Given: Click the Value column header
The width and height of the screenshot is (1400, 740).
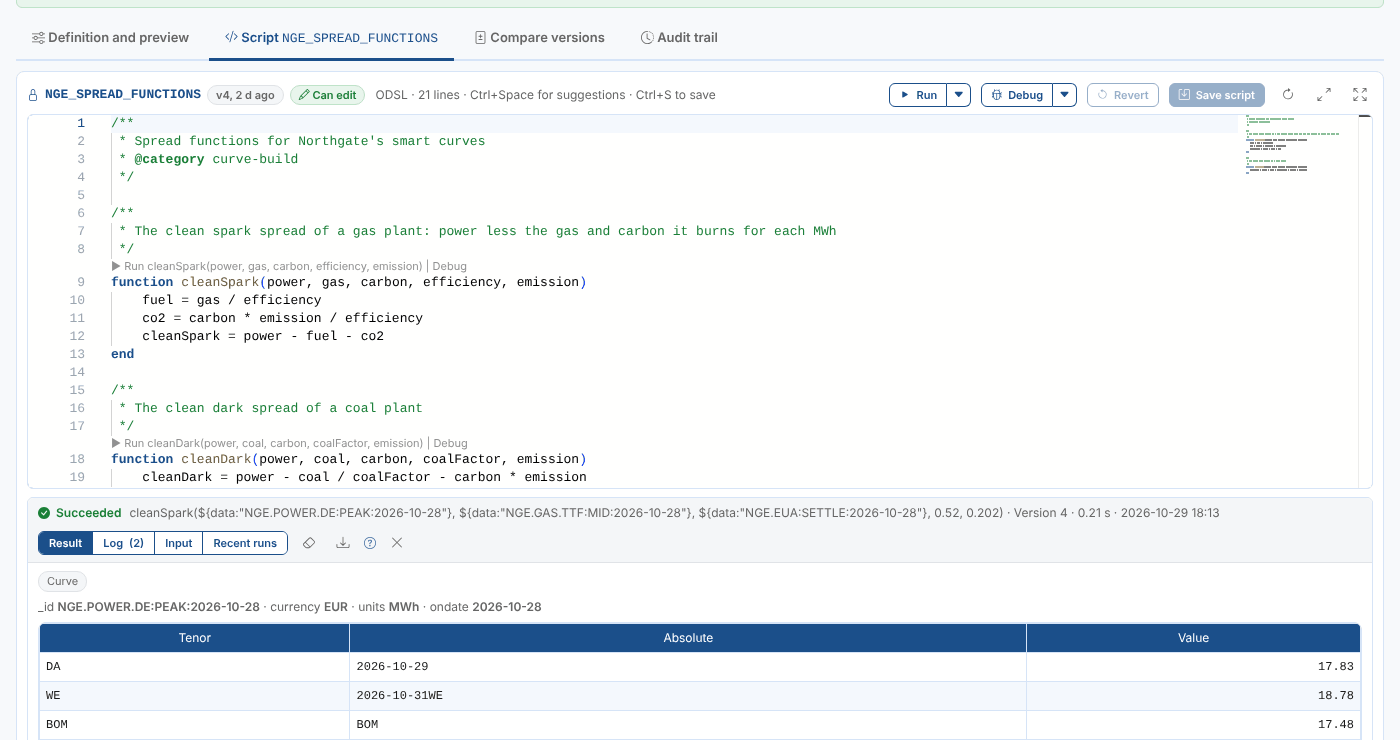Looking at the screenshot, I should tap(1193, 638).
